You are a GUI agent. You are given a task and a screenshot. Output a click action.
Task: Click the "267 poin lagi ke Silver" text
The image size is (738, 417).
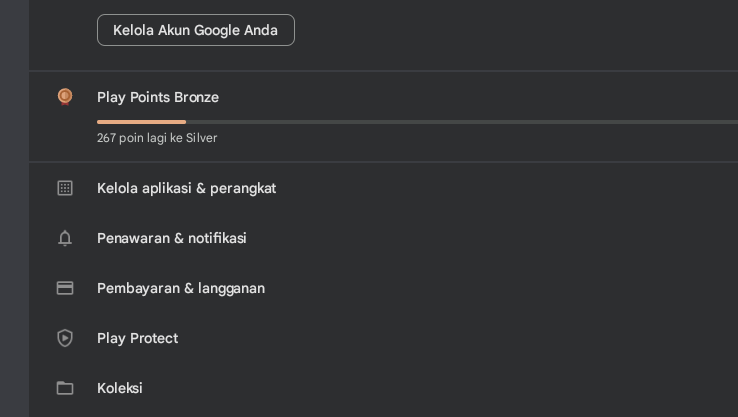pos(157,138)
